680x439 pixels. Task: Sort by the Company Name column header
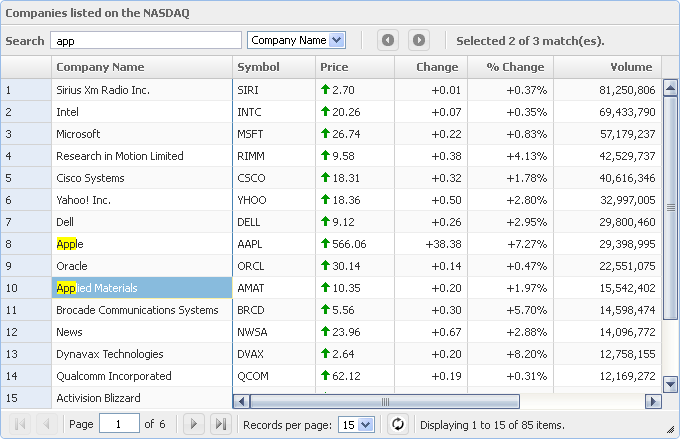tap(141, 67)
